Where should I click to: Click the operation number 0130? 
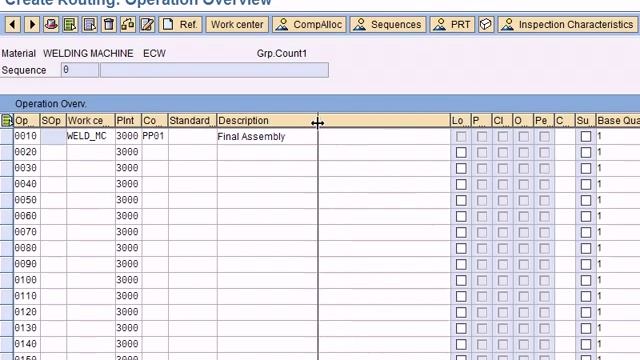[x=26, y=328]
